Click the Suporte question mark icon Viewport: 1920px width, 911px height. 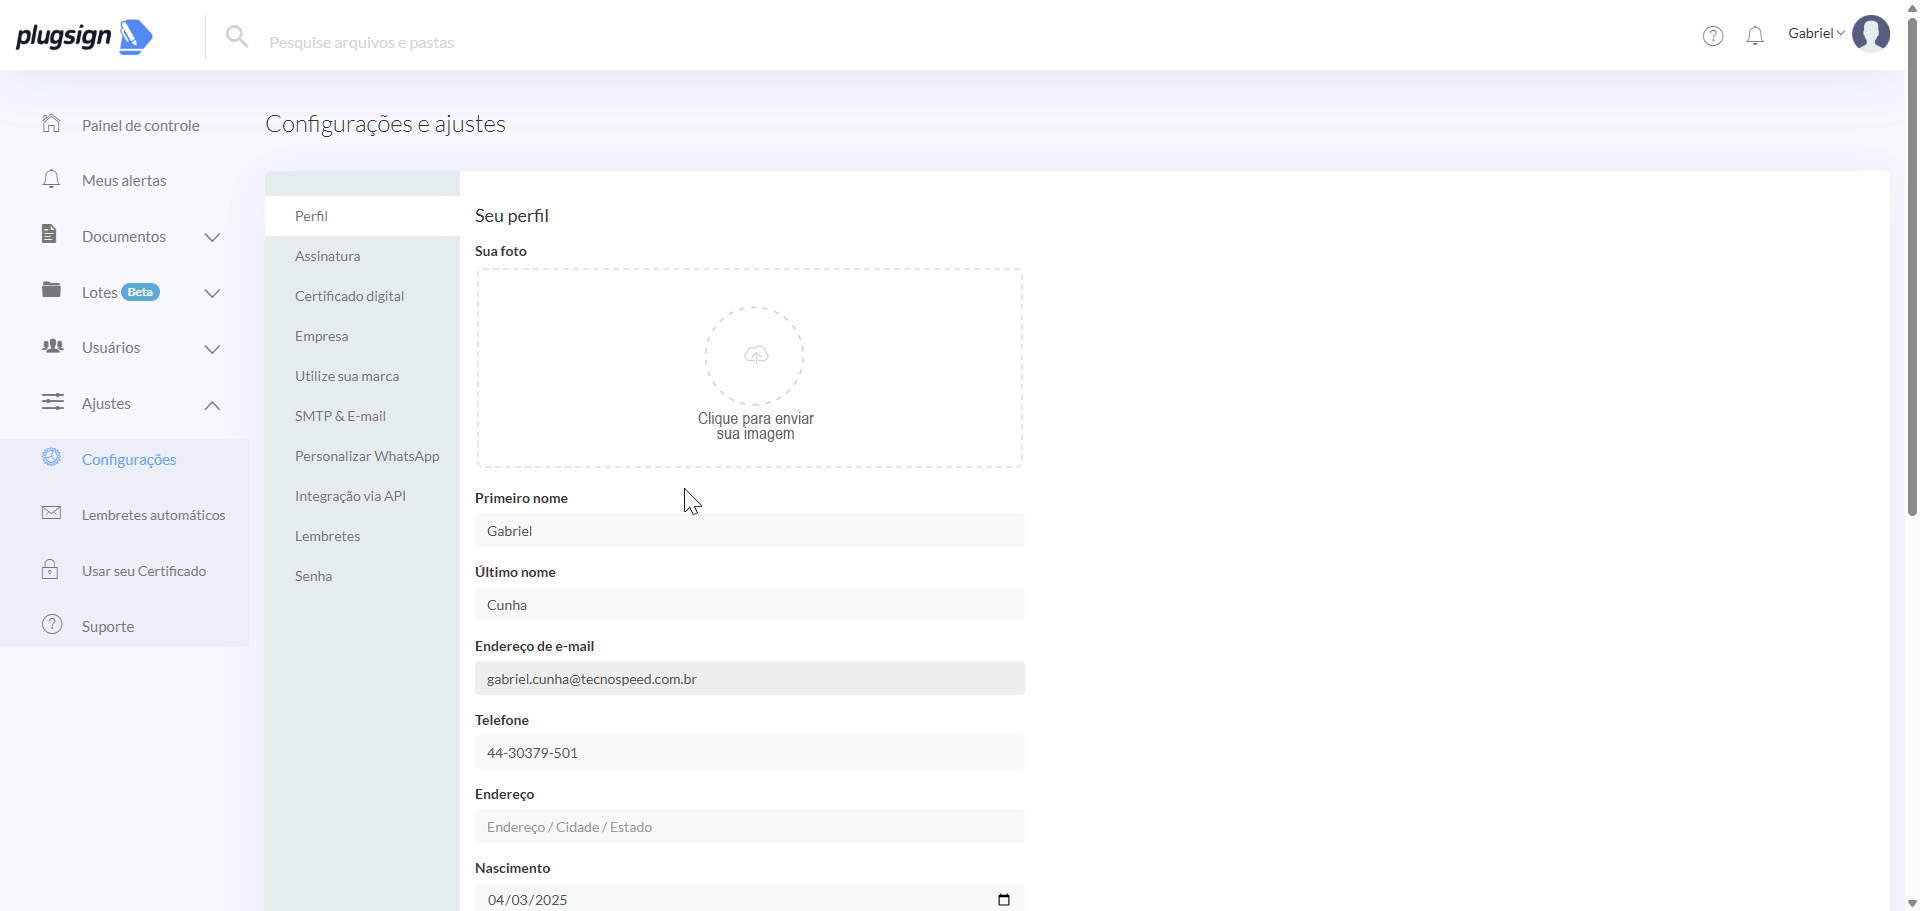click(x=52, y=625)
